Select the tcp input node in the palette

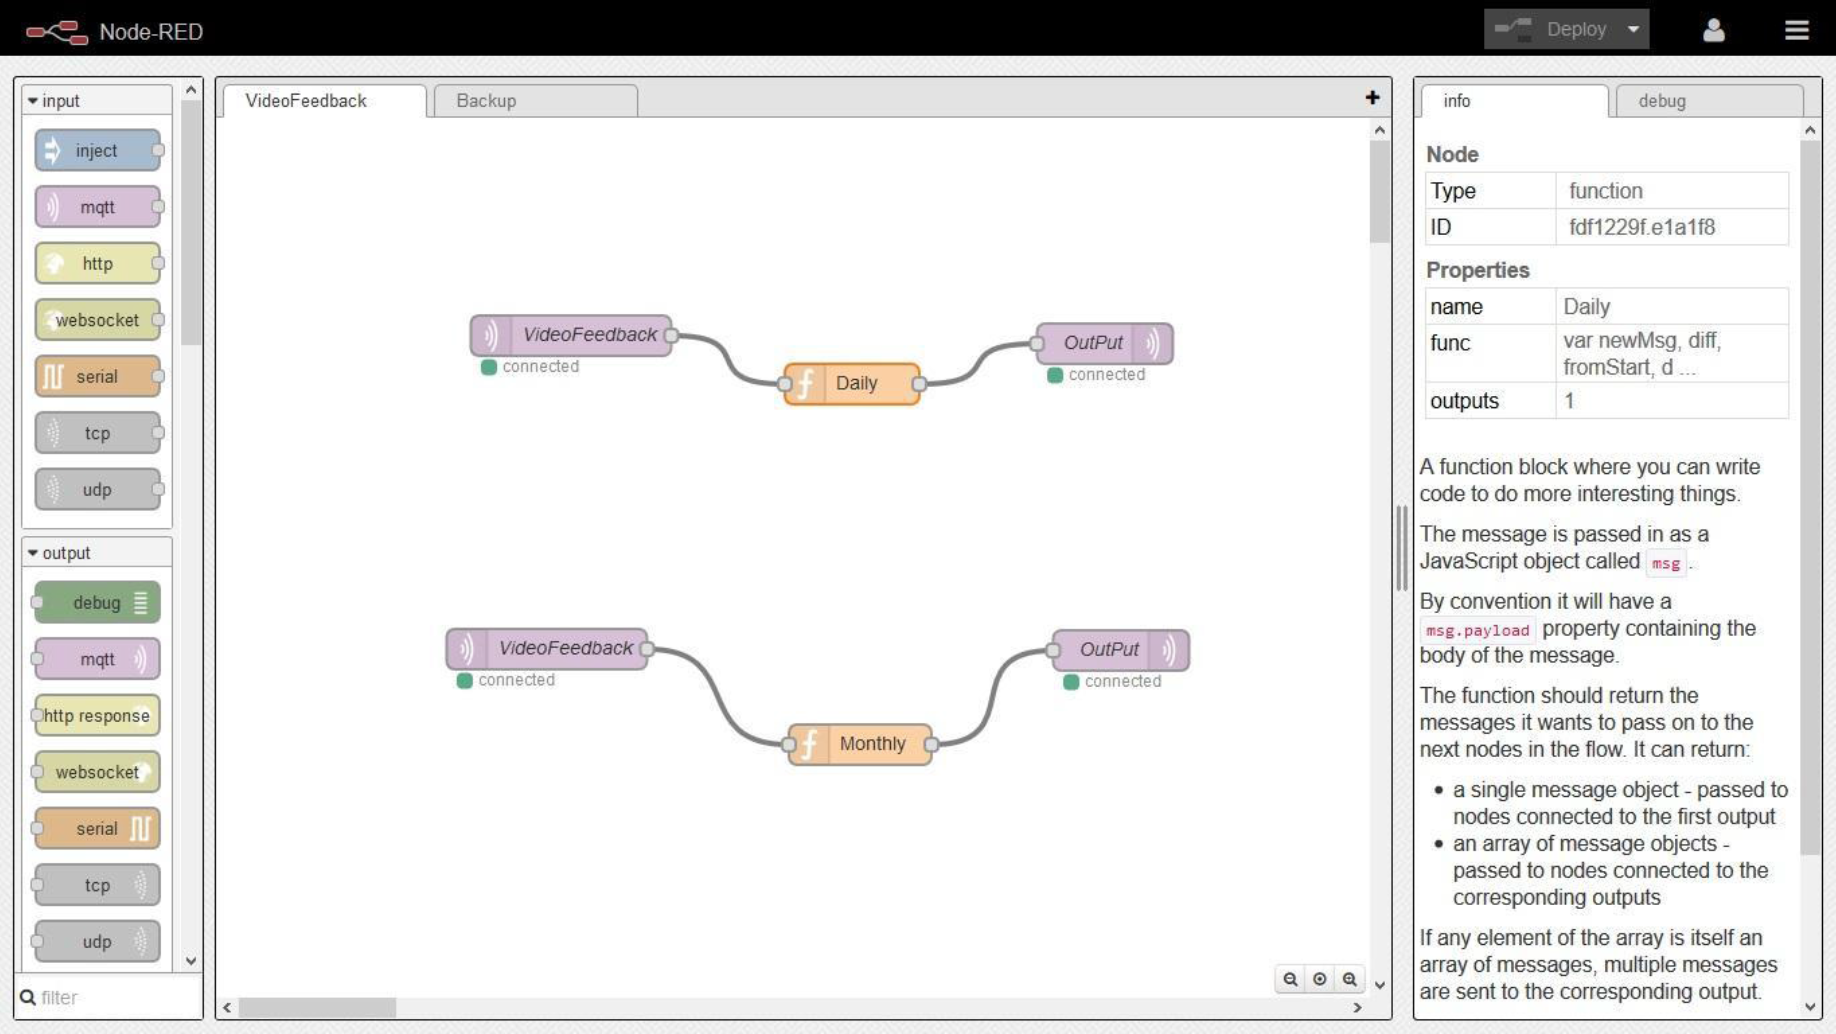pyautogui.click(x=97, y=433)
